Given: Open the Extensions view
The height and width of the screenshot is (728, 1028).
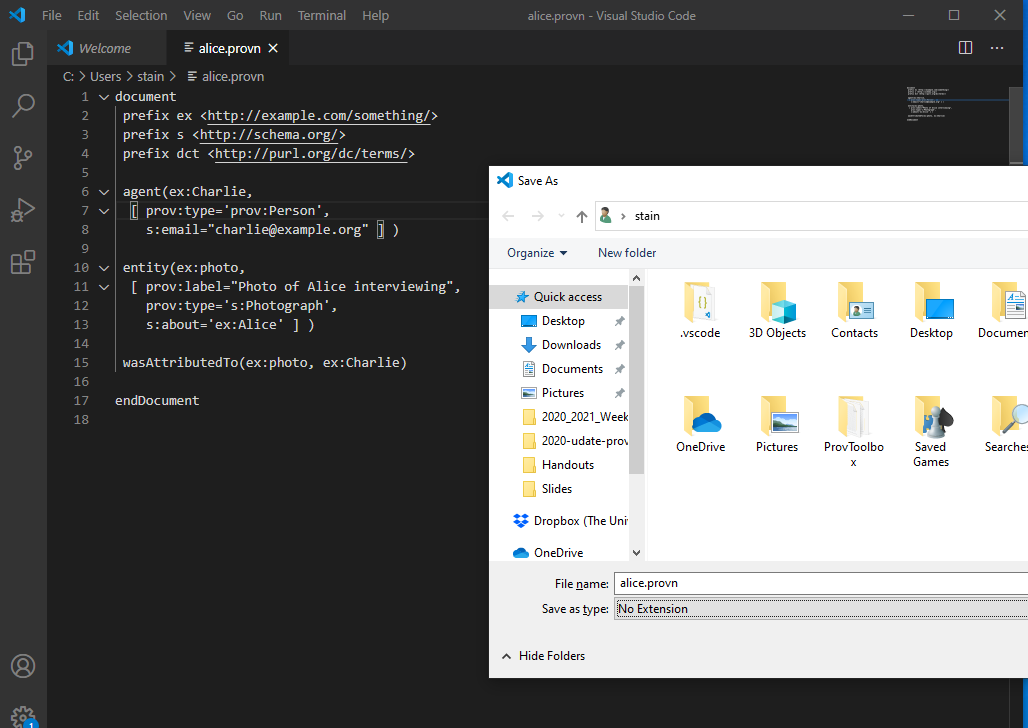Looking at the screenshot, I should click(x=23, y=262).
